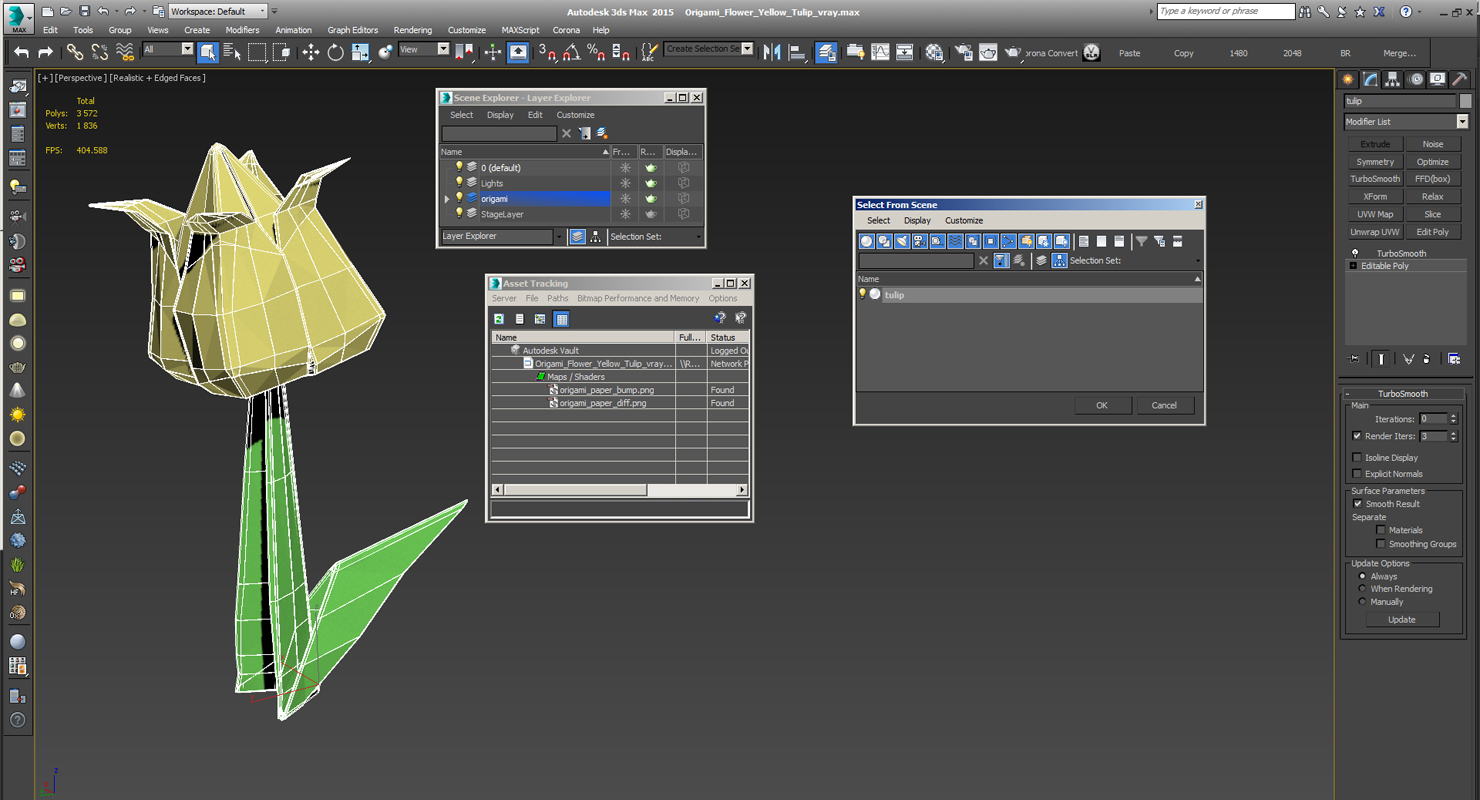Open the Modifier List dropdown
Screen dimensions: 1480x800
1406,122
